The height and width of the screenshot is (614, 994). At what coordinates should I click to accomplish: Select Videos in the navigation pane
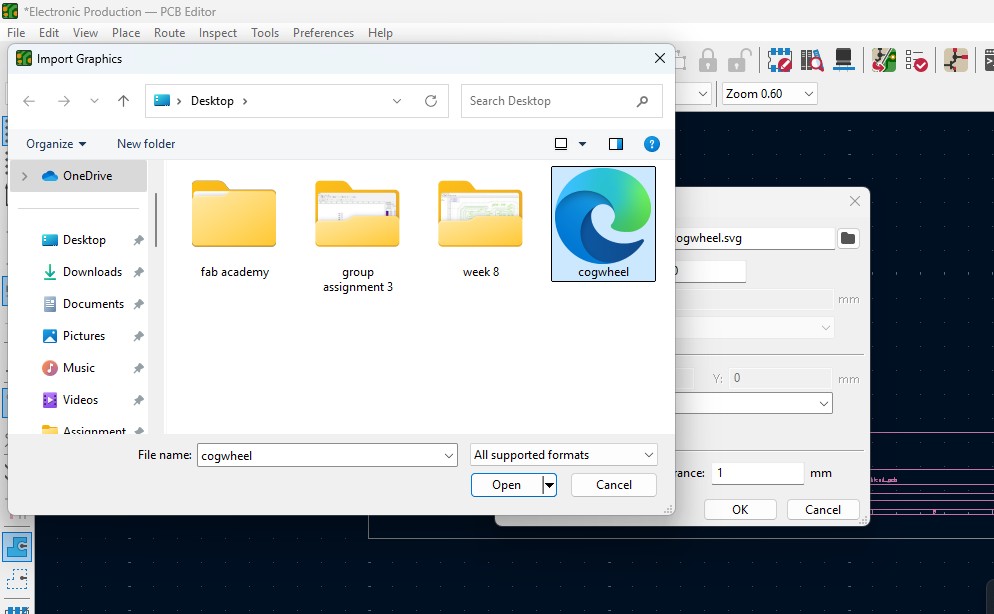(x=79, y=400)
